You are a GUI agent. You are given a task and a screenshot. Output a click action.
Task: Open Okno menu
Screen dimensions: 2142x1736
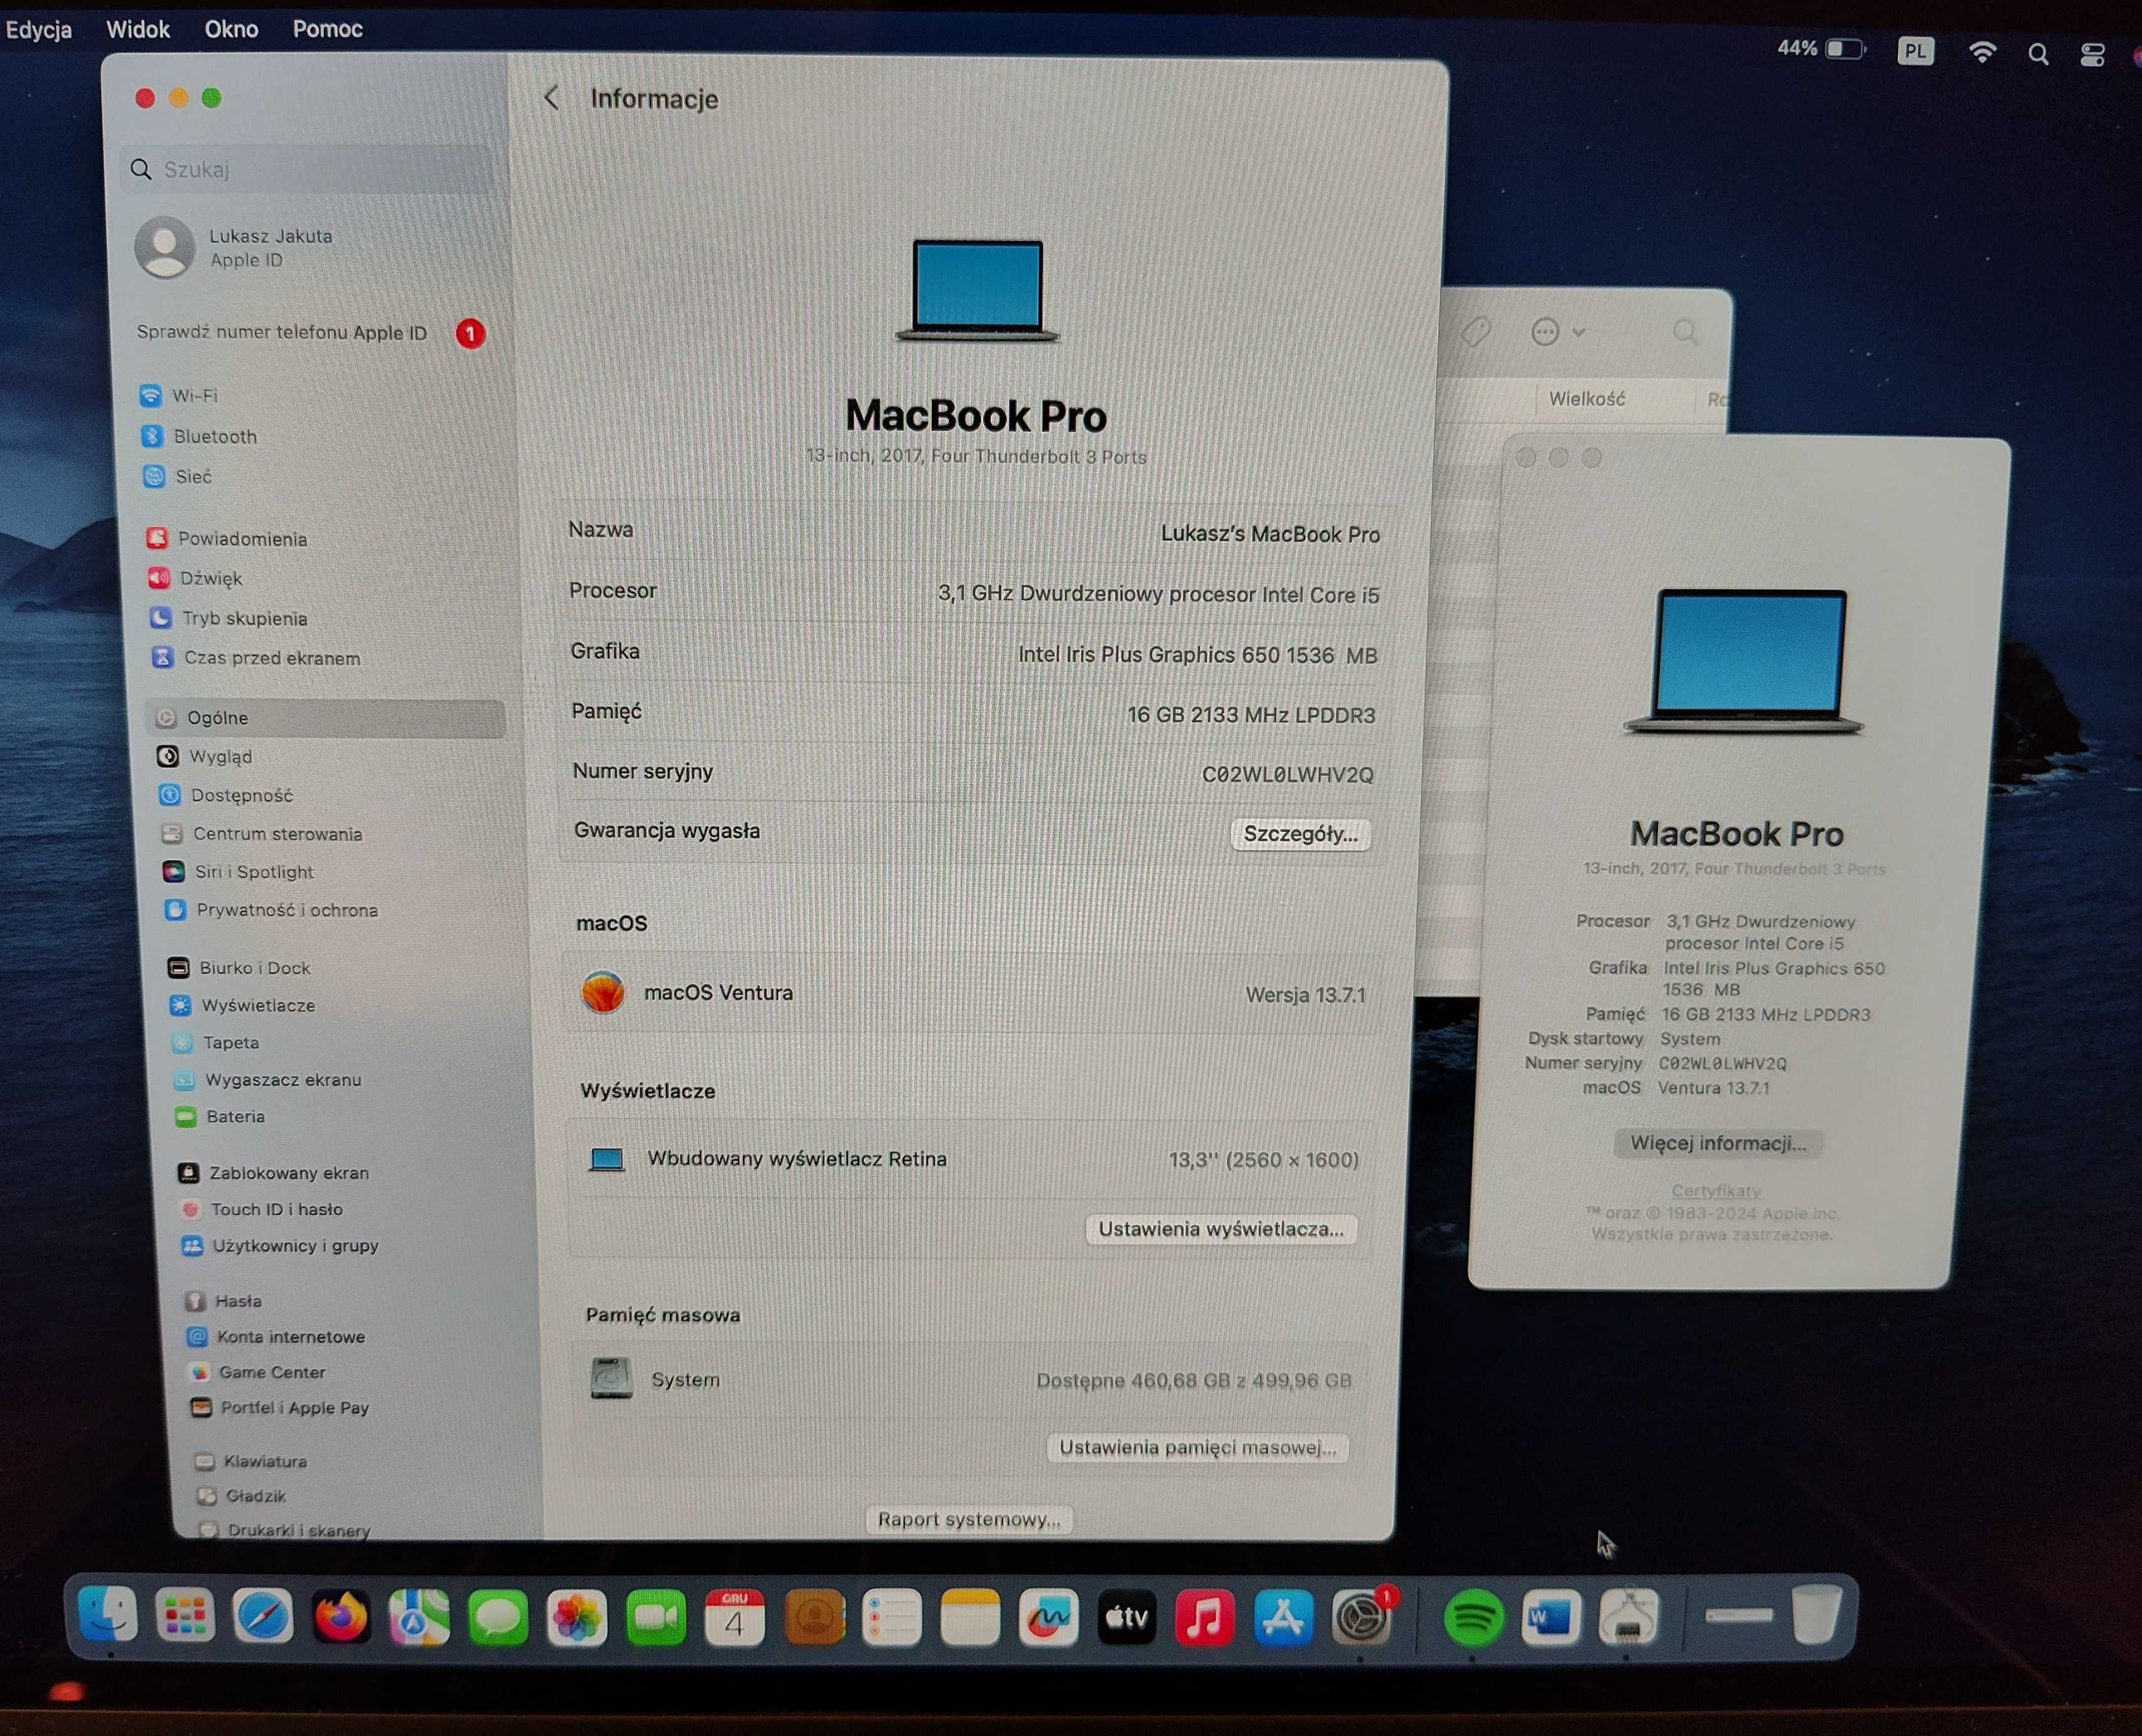point(231,29)
